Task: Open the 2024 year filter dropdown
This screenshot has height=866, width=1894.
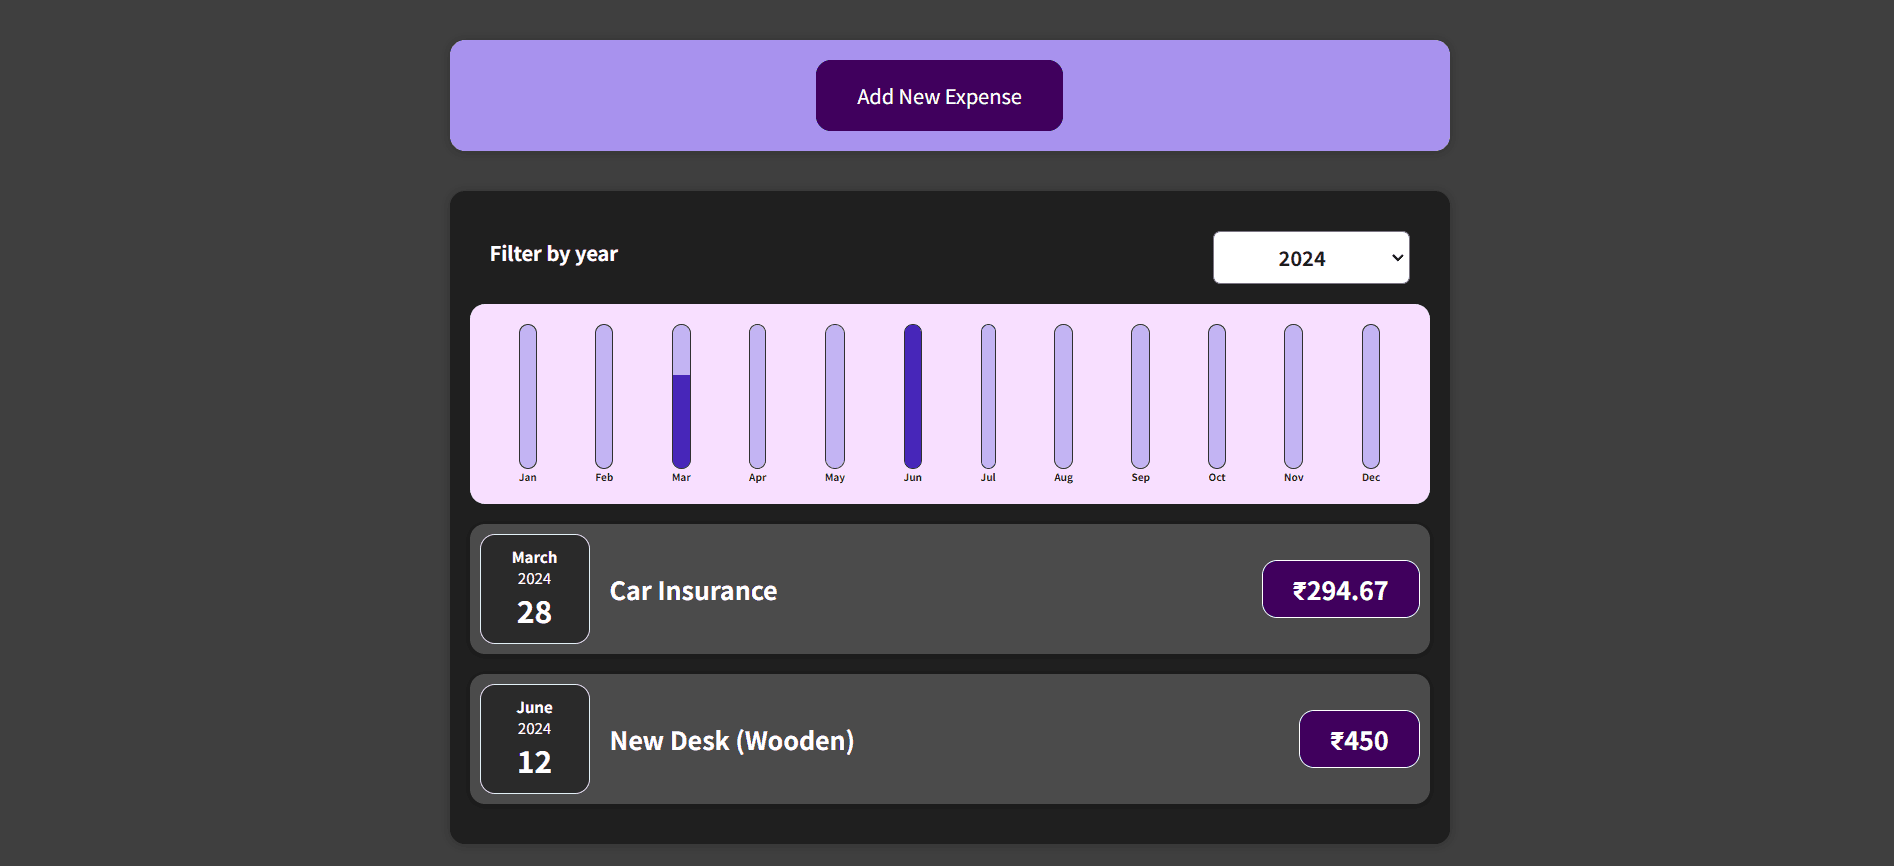Action: click(x=1310, y=258)
